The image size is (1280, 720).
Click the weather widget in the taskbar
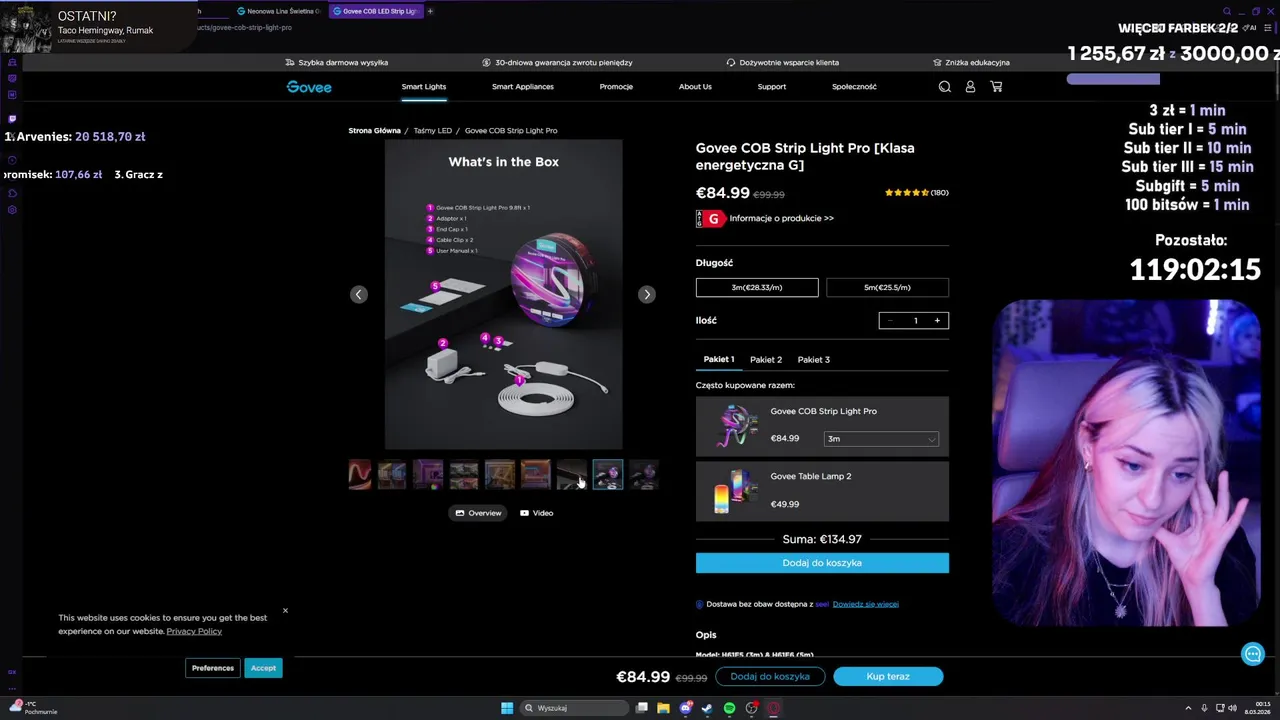(x=32, y=707)
